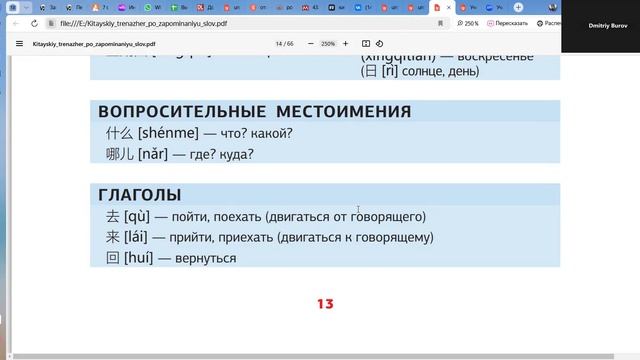Click the heading ГЛАГОЛЫ

point(140,195)
